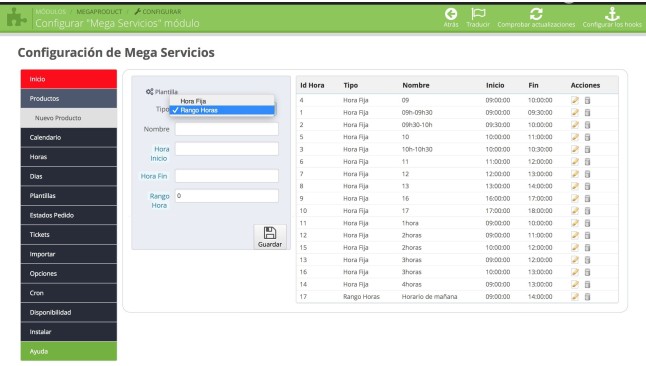Screen dimensions: 646x366
Task: Delete the 09h30-10h hour row
Action: 587,124
